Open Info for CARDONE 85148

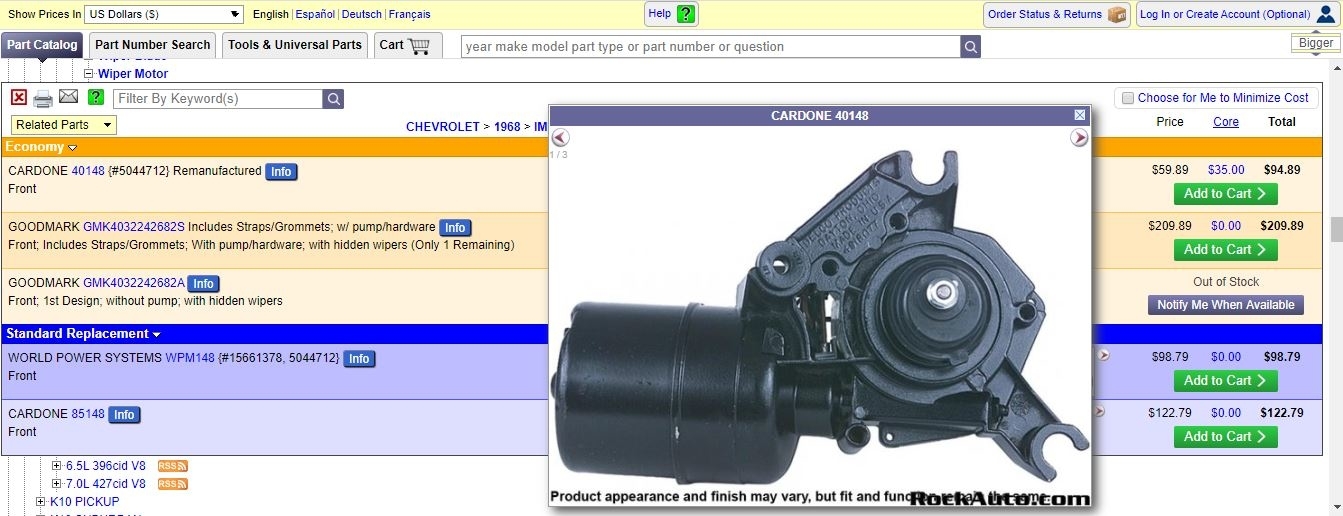coord(124,415)
